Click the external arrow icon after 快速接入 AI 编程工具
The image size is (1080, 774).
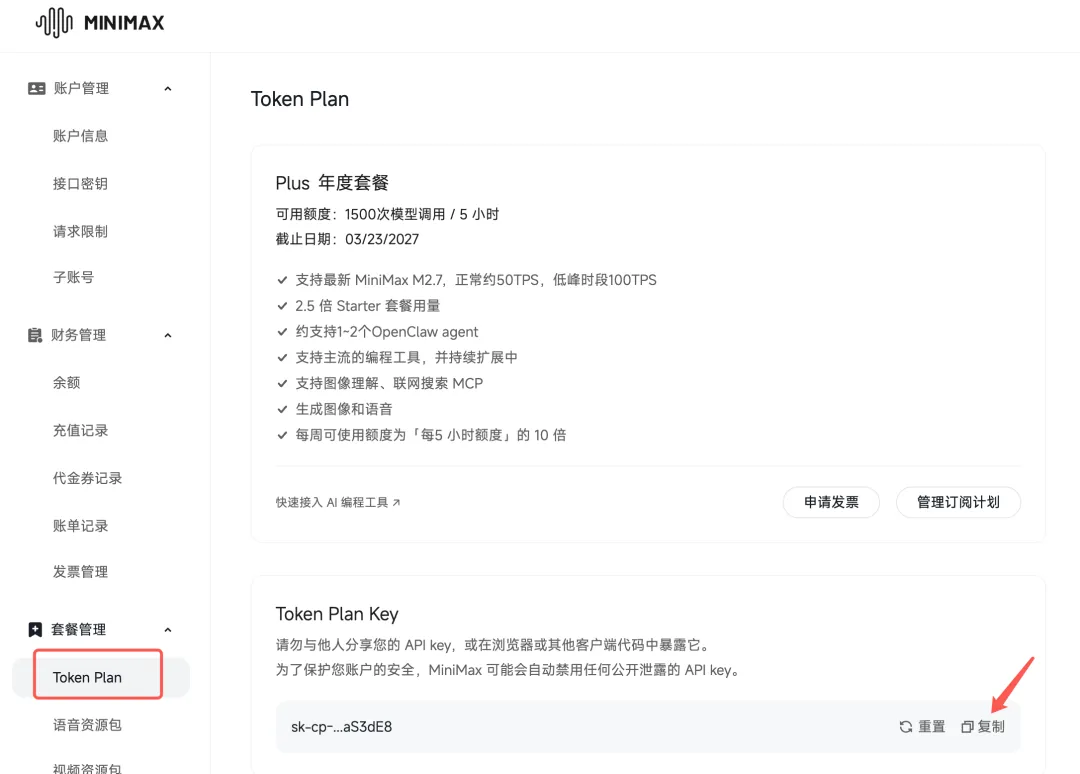[x=396, y=503]
